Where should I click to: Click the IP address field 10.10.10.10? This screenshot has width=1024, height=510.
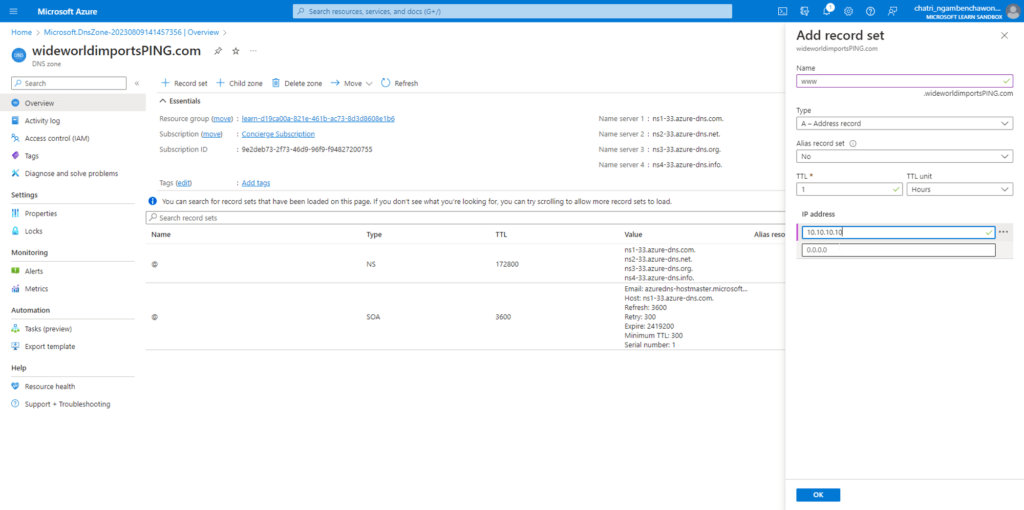click(899, 232)
